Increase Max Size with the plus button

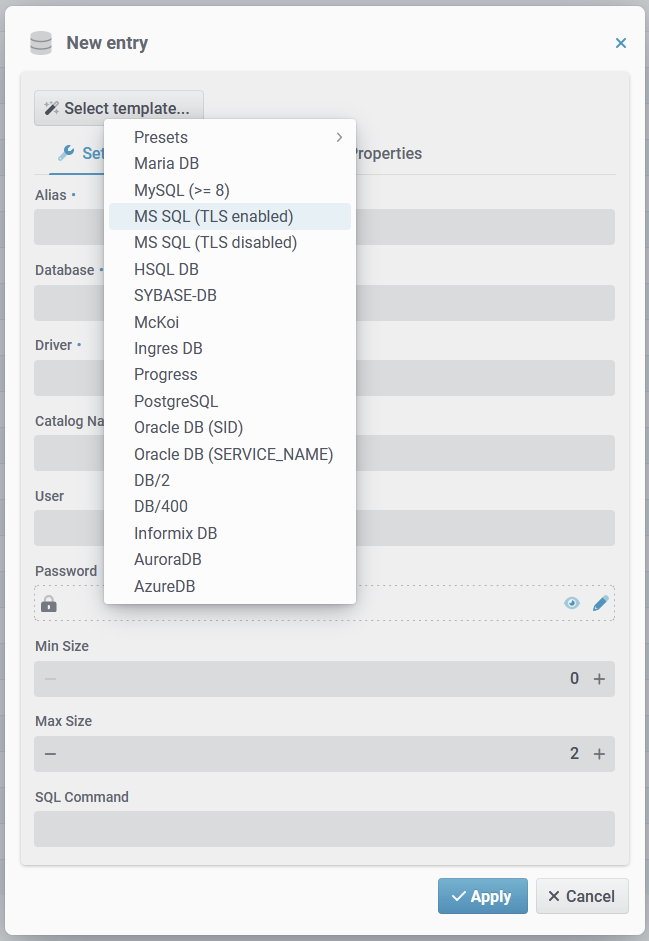pos(599,754)
